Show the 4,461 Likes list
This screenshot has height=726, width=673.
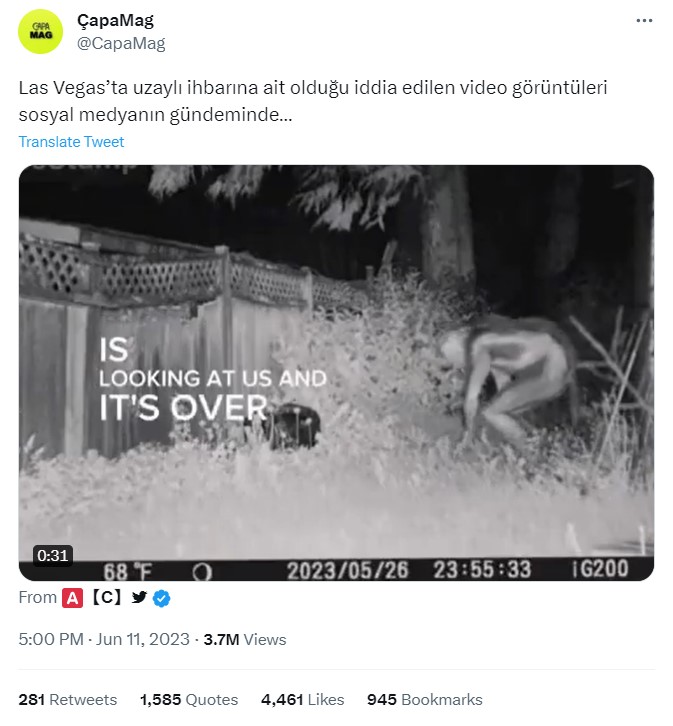click(x=302, y=699)
